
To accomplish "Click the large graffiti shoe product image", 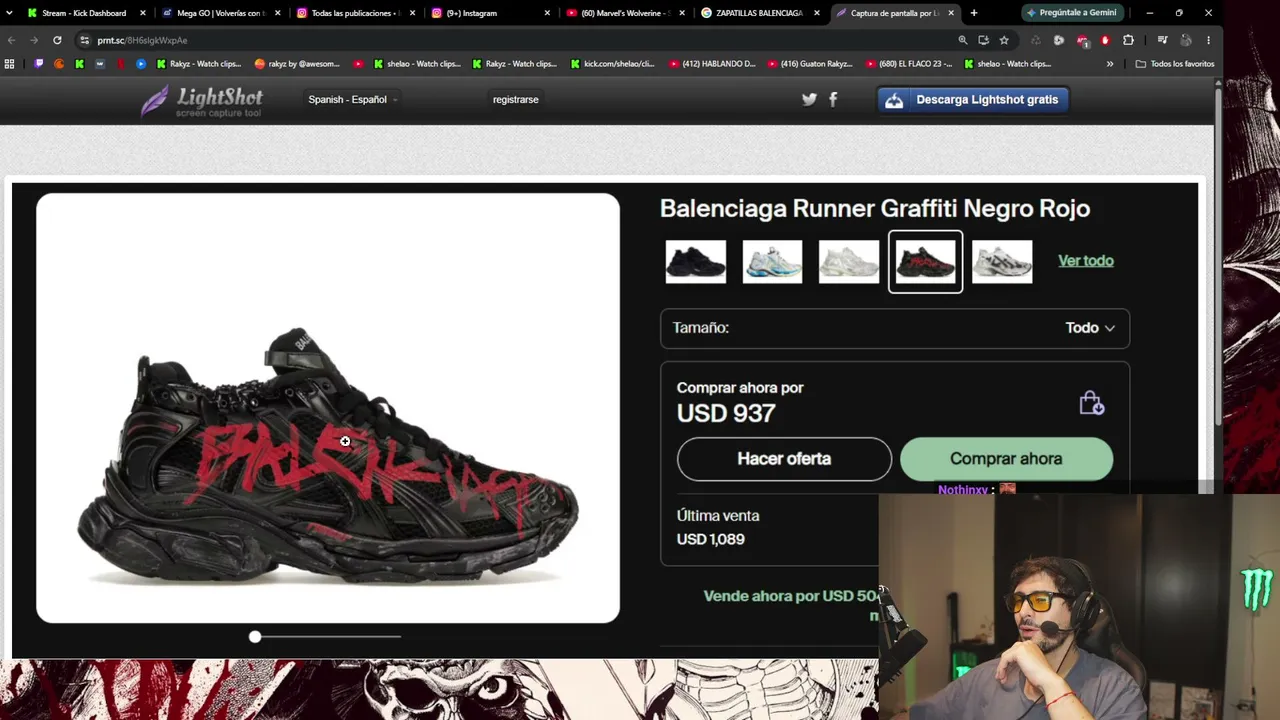I will (328, 408).
